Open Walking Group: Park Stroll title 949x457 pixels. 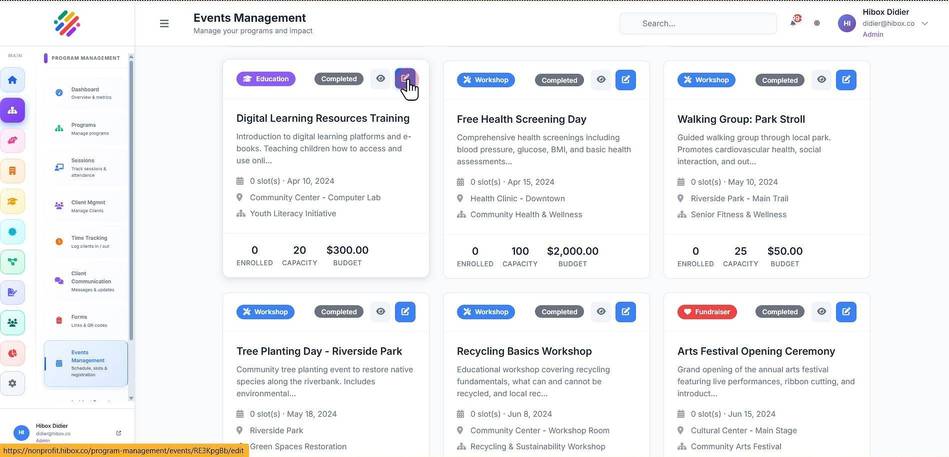[741, 119]
